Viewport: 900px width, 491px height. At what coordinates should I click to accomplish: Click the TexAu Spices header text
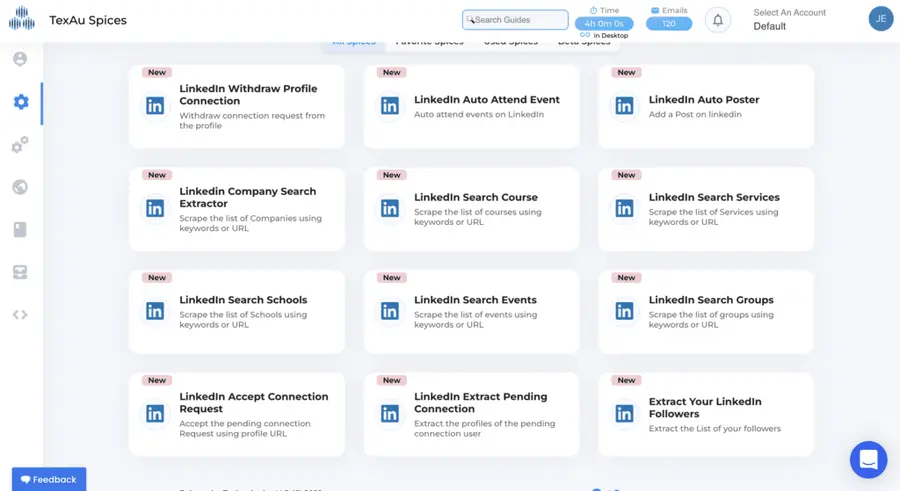point(88,20)
